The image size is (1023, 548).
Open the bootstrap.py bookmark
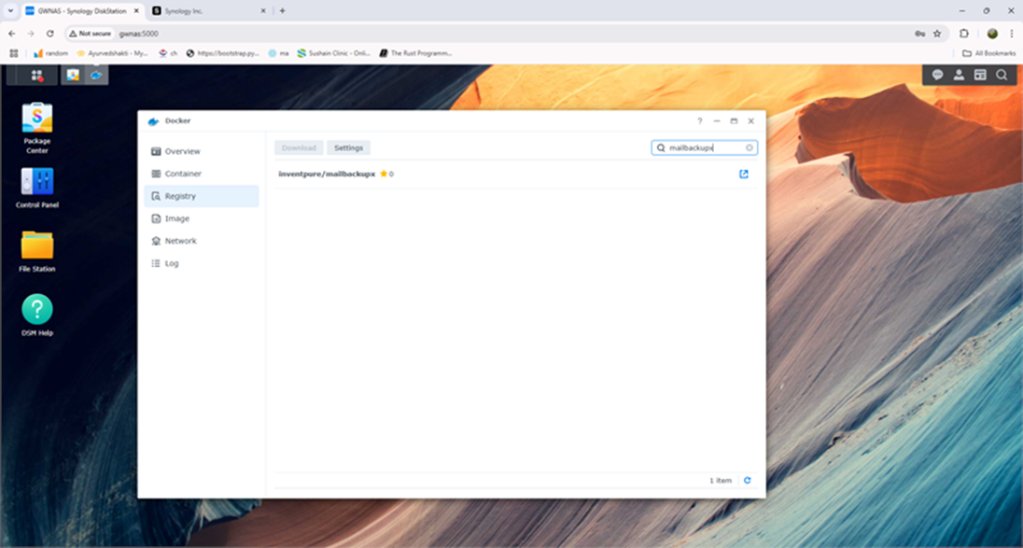[222, 53]
